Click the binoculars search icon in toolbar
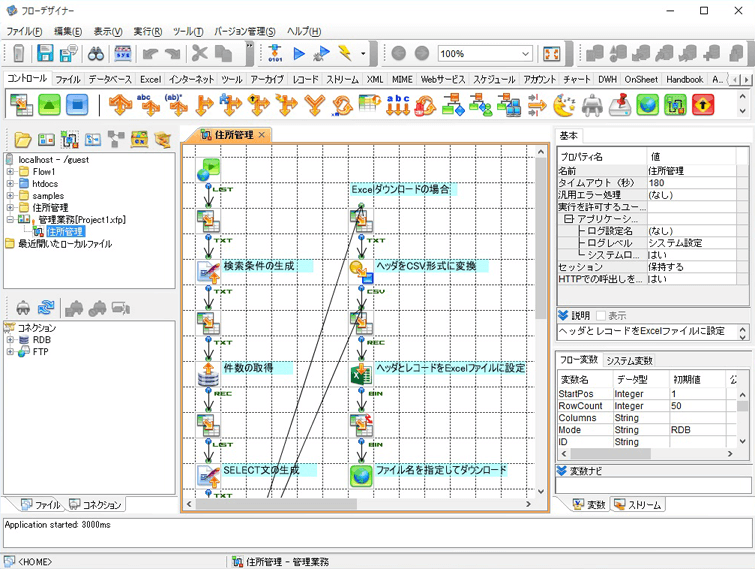Viewport: 755px width, 569px height. coord(96,53)
